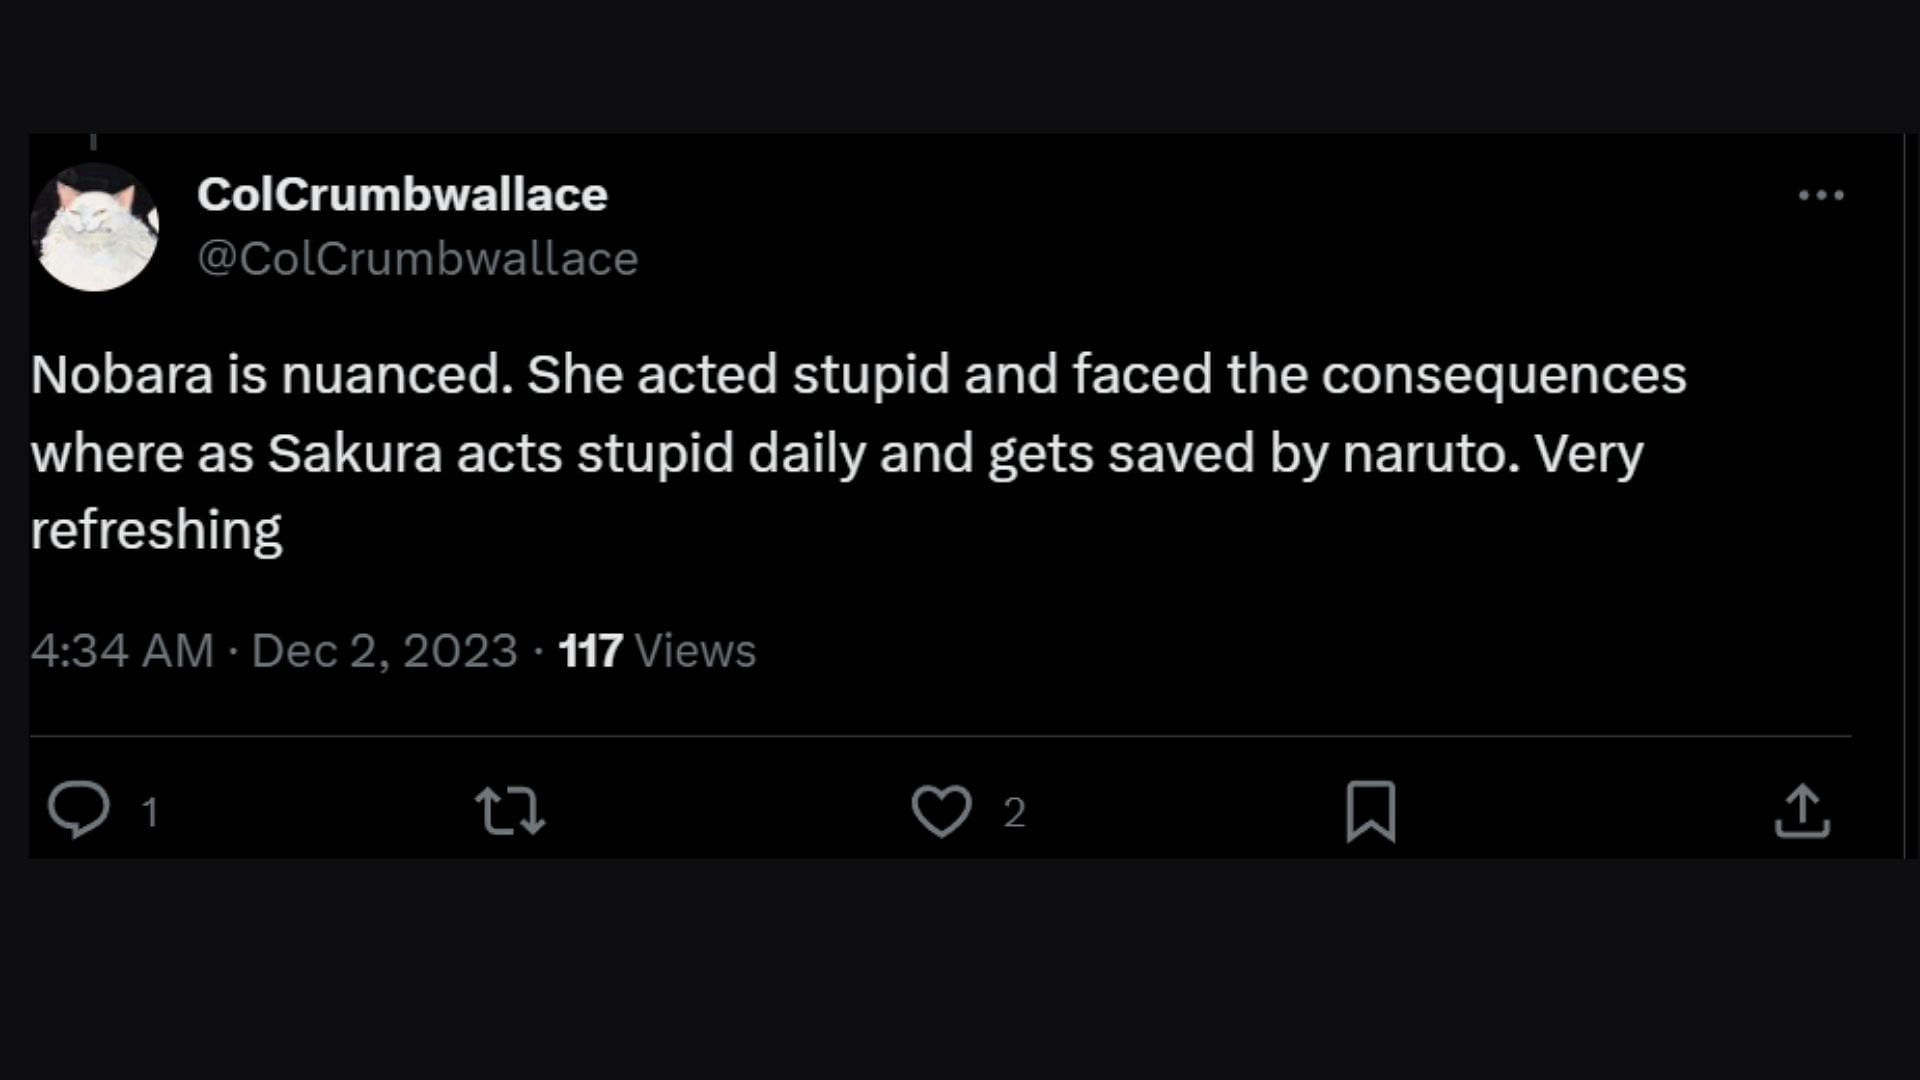The height and width of the screenshot is (1080, 1920).
Task: Open the share tweet icon
Action: click(1802, 810)
